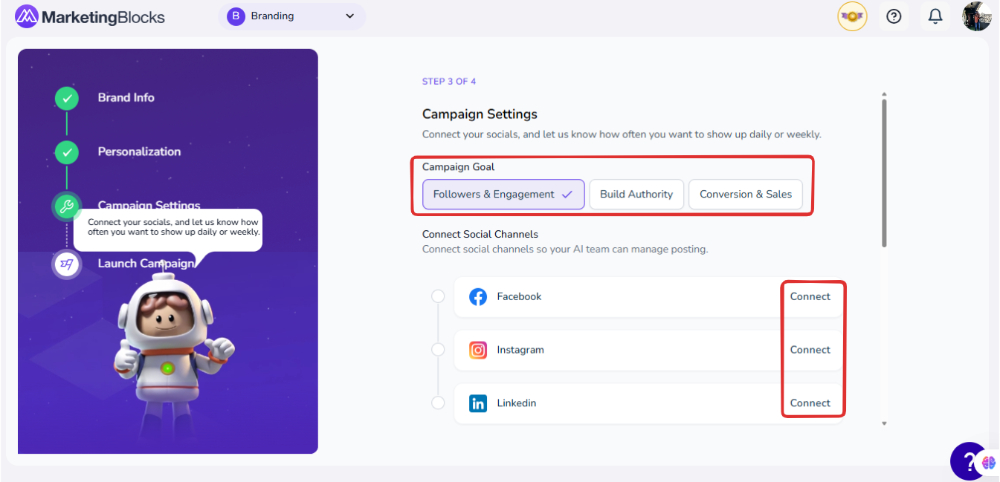Click the Facebook logo icon
Viewport: 1000px width, 482px height.
478,297
